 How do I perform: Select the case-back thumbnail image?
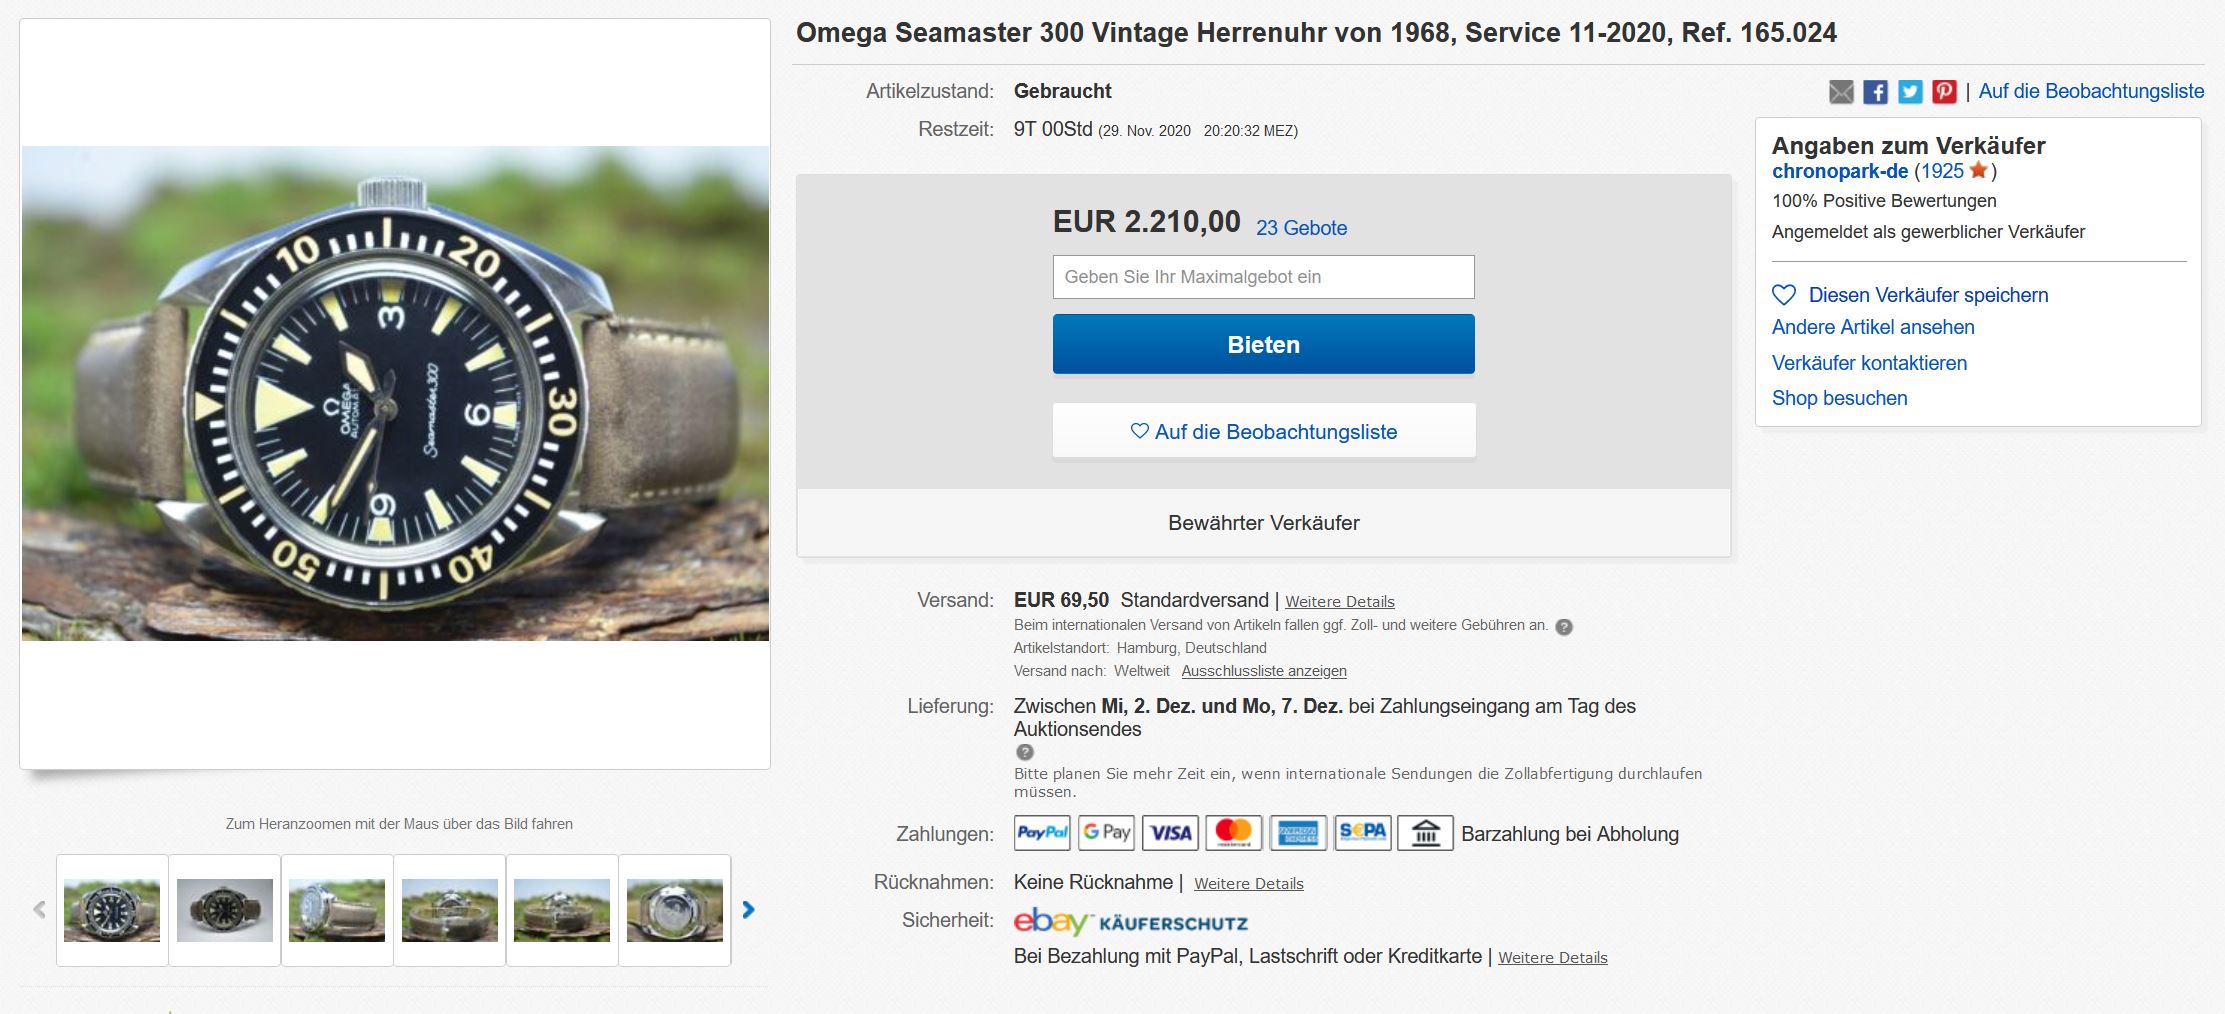pos(675,910)
